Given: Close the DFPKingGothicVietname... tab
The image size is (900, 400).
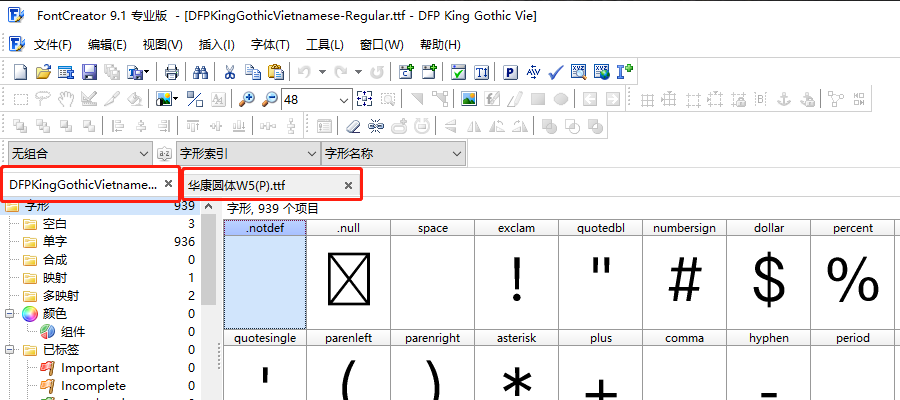Looking at the screenshot, I should (x=168, y=184).
